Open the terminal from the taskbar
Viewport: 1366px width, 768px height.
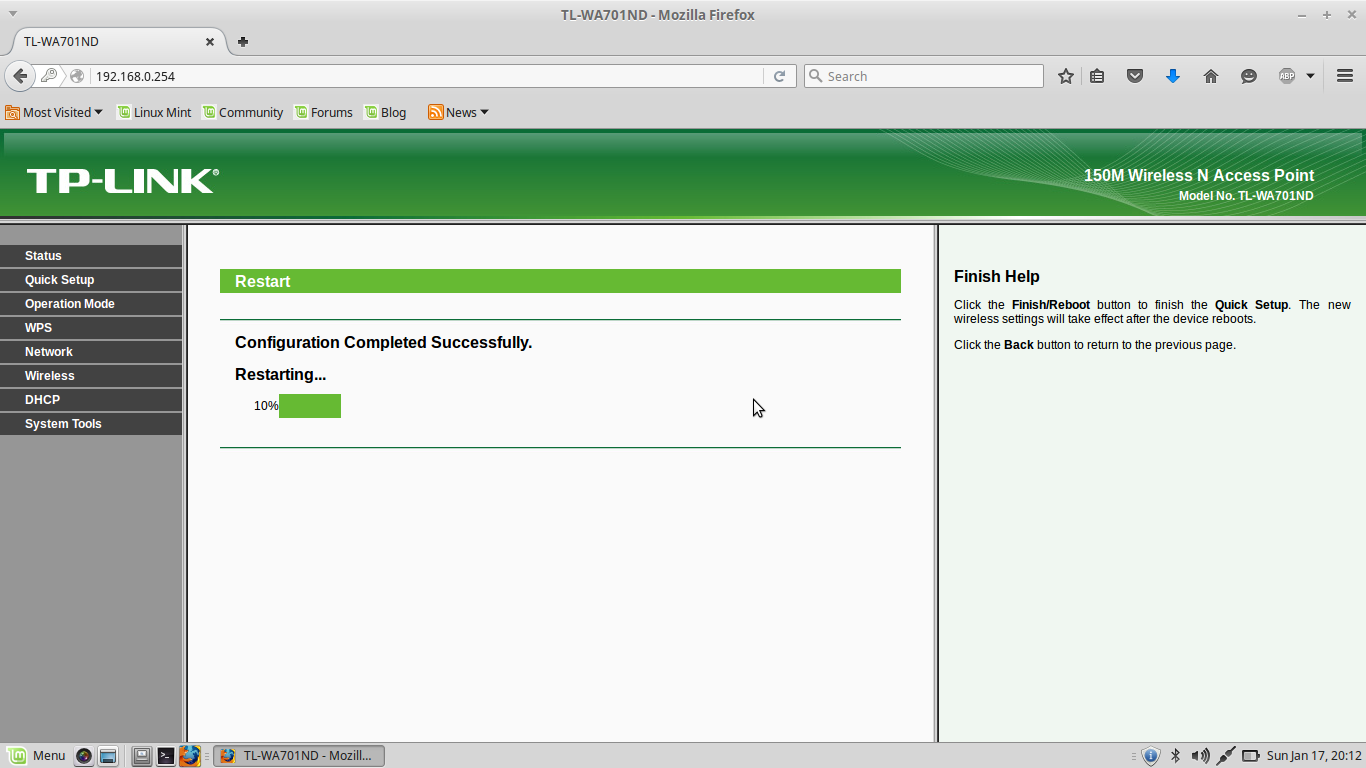click(x=165, y=755)
